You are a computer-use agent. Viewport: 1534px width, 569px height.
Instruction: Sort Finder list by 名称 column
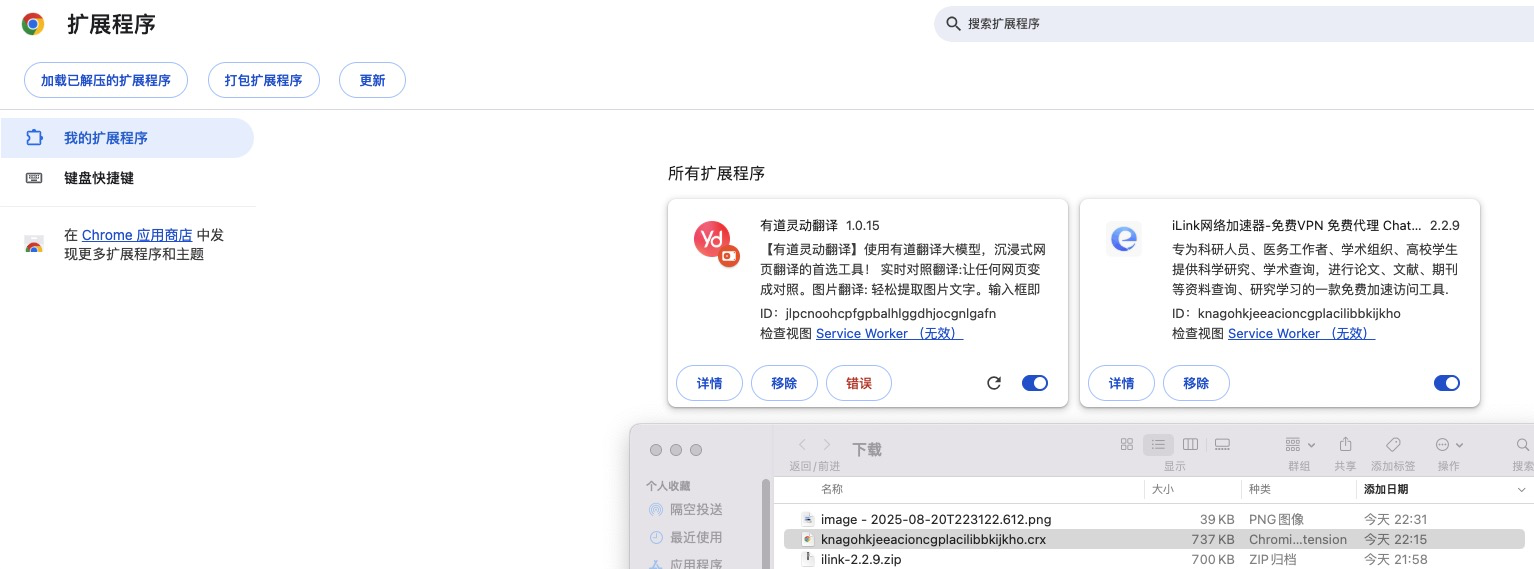coord(832,489)
